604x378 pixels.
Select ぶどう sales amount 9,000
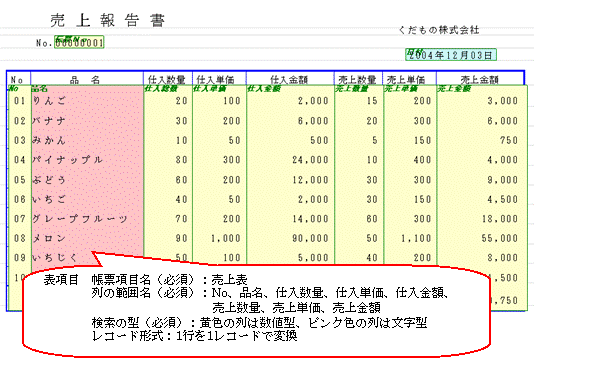(503, 180)
